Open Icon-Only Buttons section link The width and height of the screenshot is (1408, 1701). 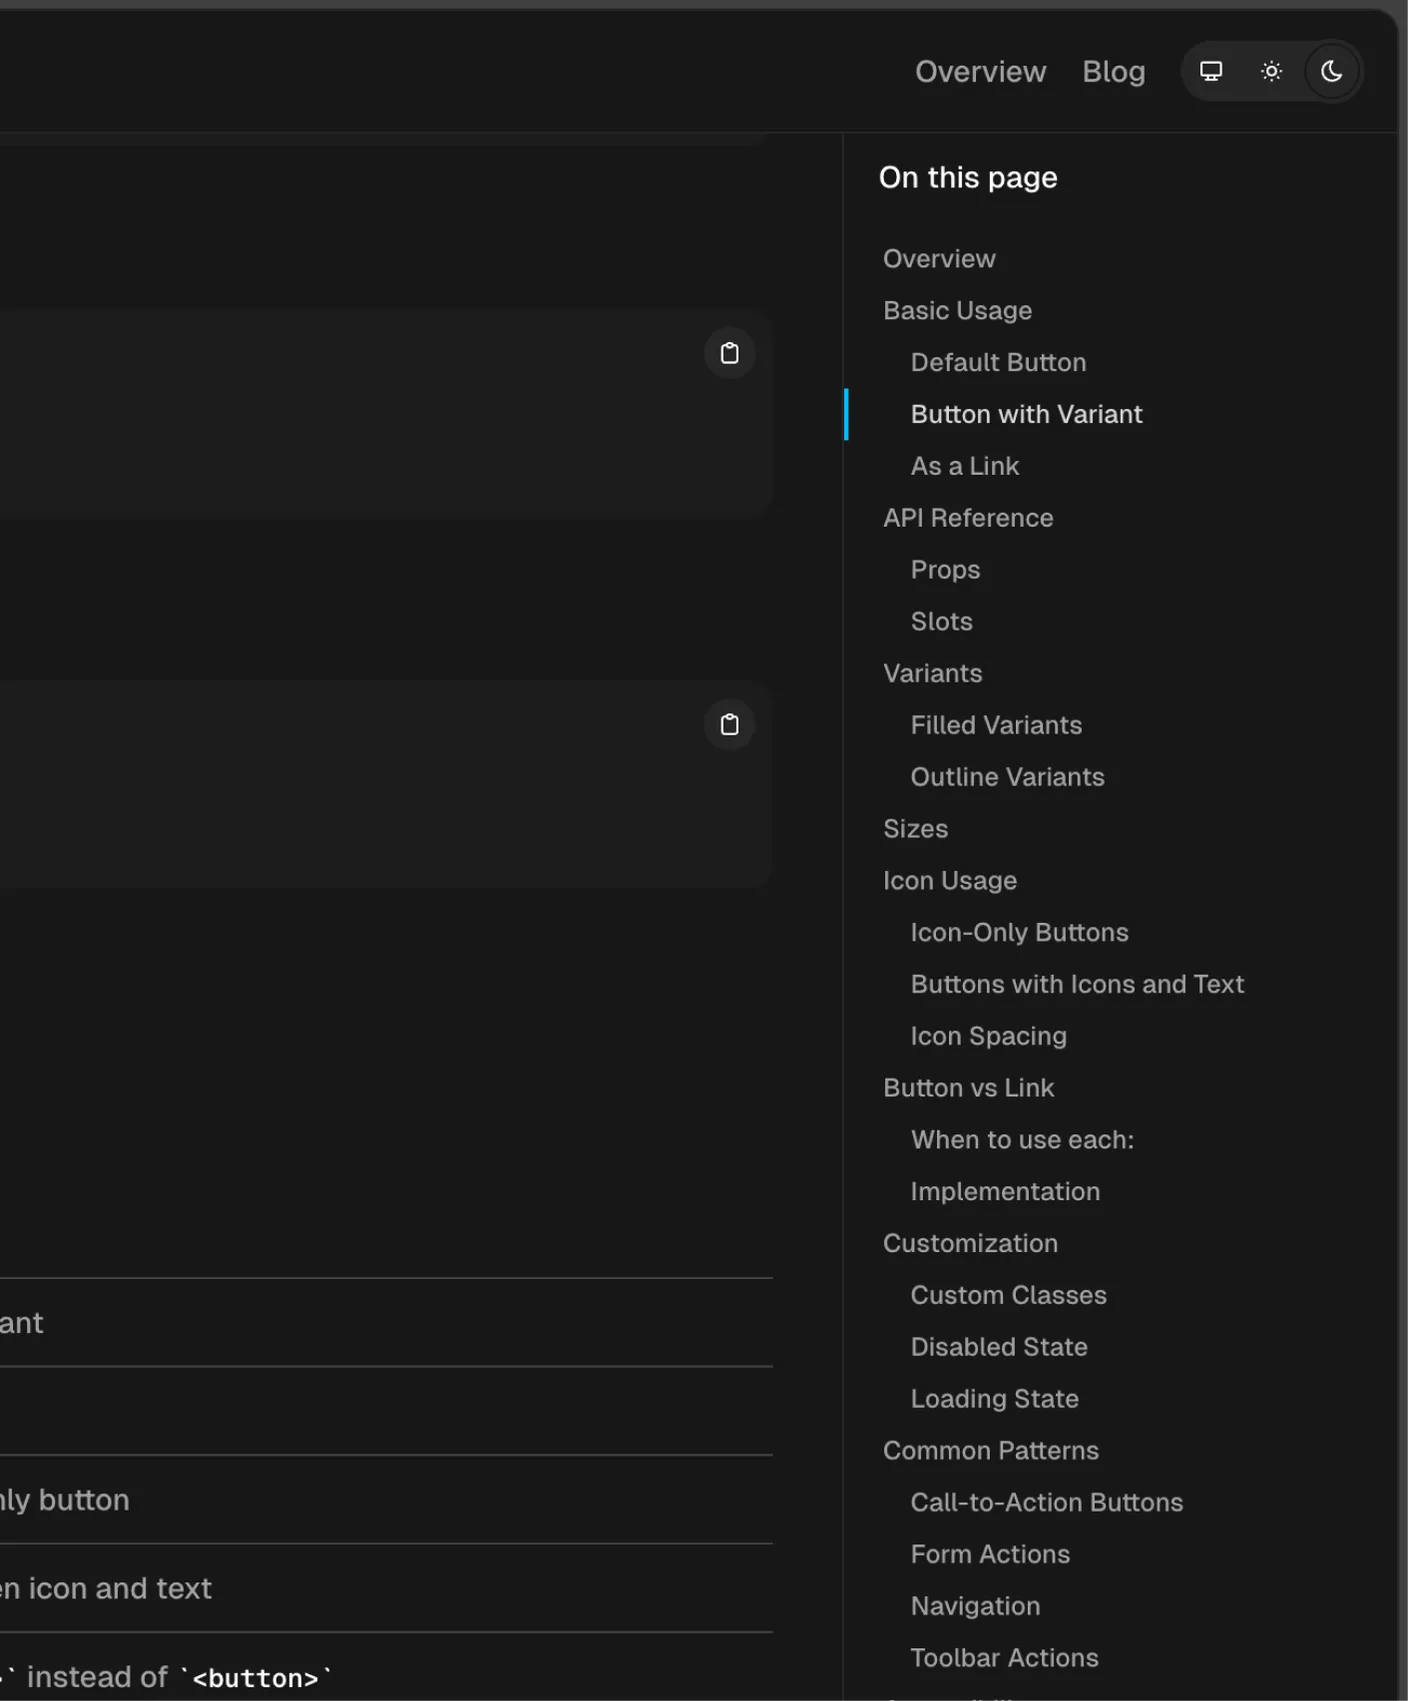(1019, 933)
